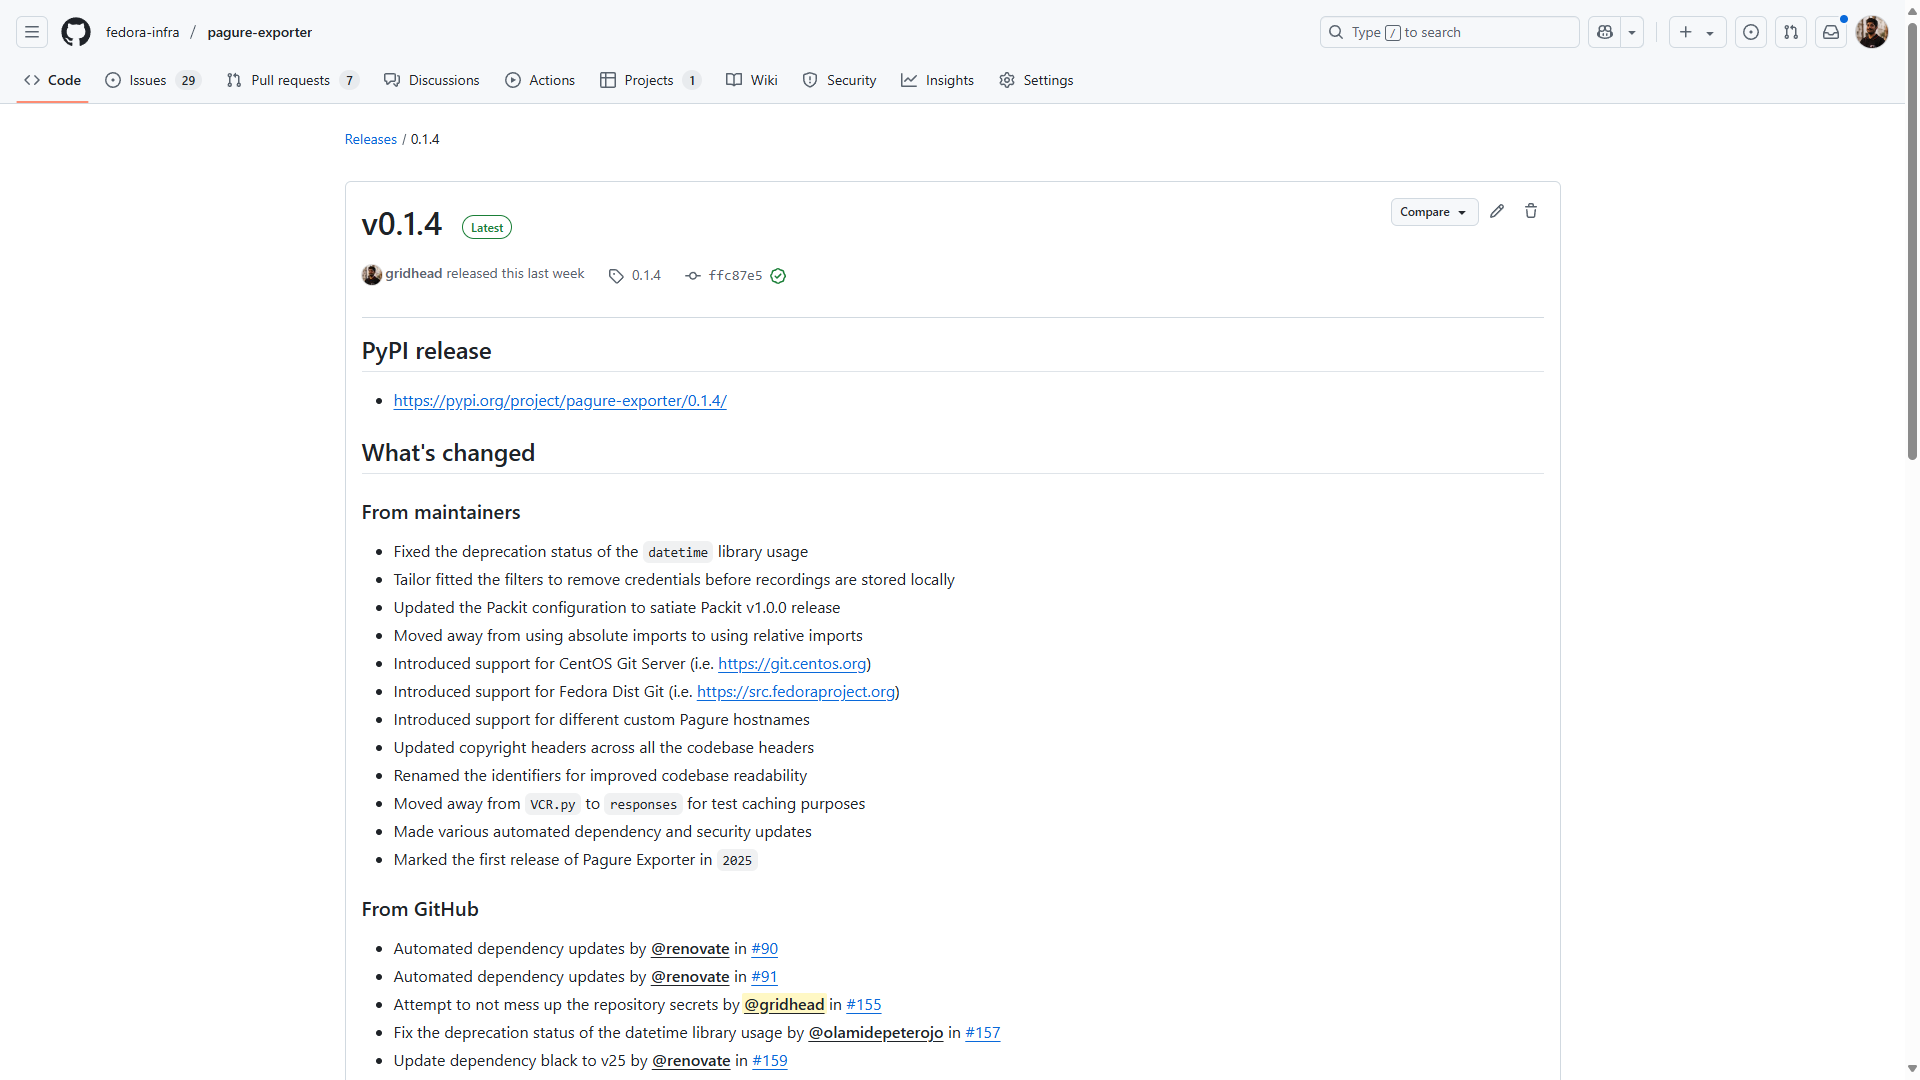Open the fedora-infra organization link
This screenshot has width=1920, height=1080.
point(143,32)
